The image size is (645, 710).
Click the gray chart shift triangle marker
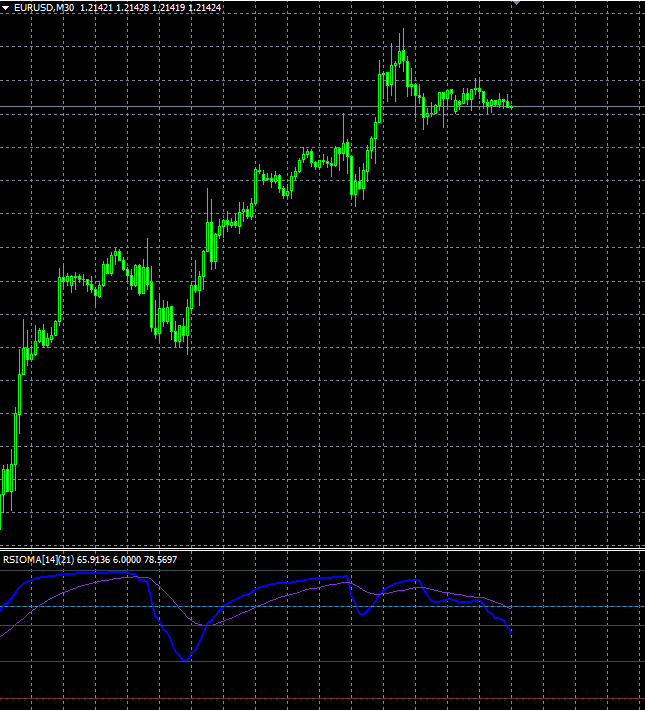(517, 3)
